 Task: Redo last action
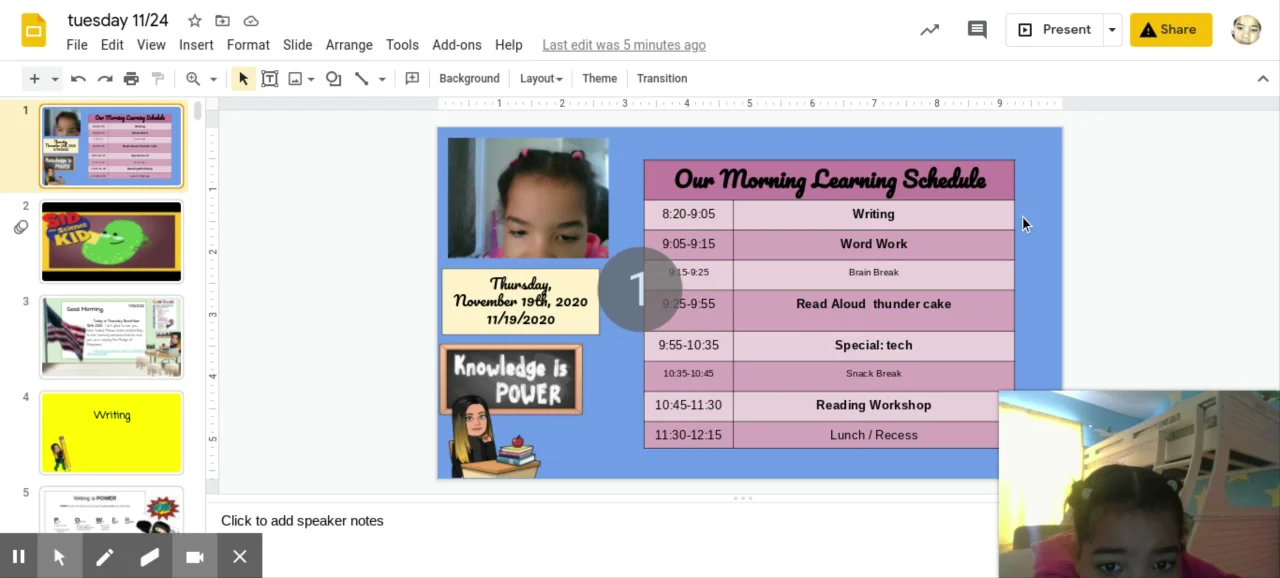click(104, 78)
